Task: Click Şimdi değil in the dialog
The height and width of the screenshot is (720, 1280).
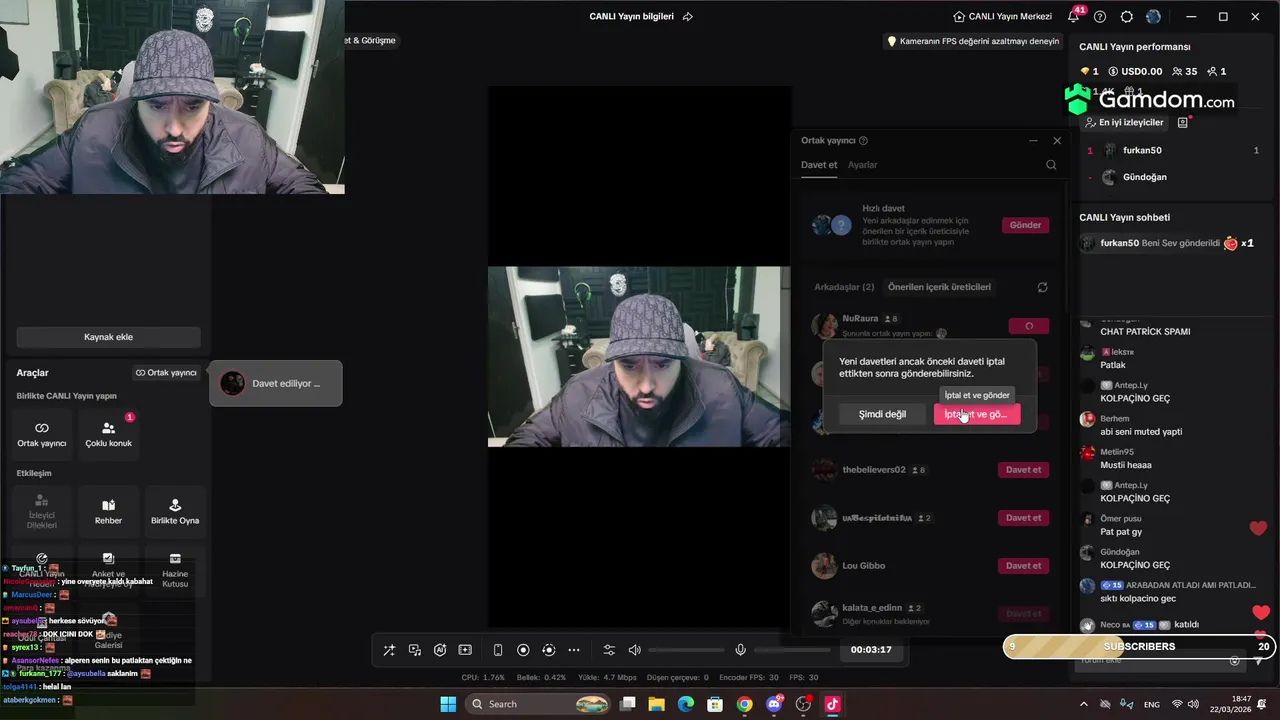Action: 882,414
